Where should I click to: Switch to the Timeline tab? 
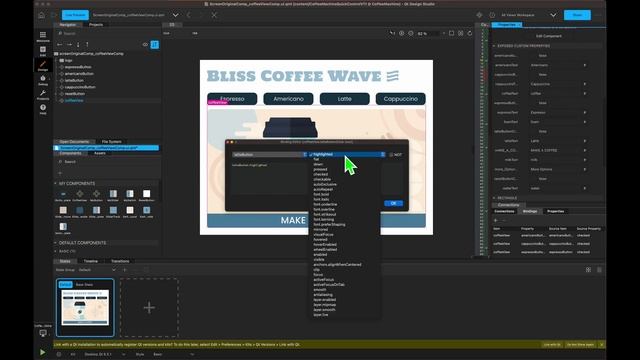coord(91,261)
